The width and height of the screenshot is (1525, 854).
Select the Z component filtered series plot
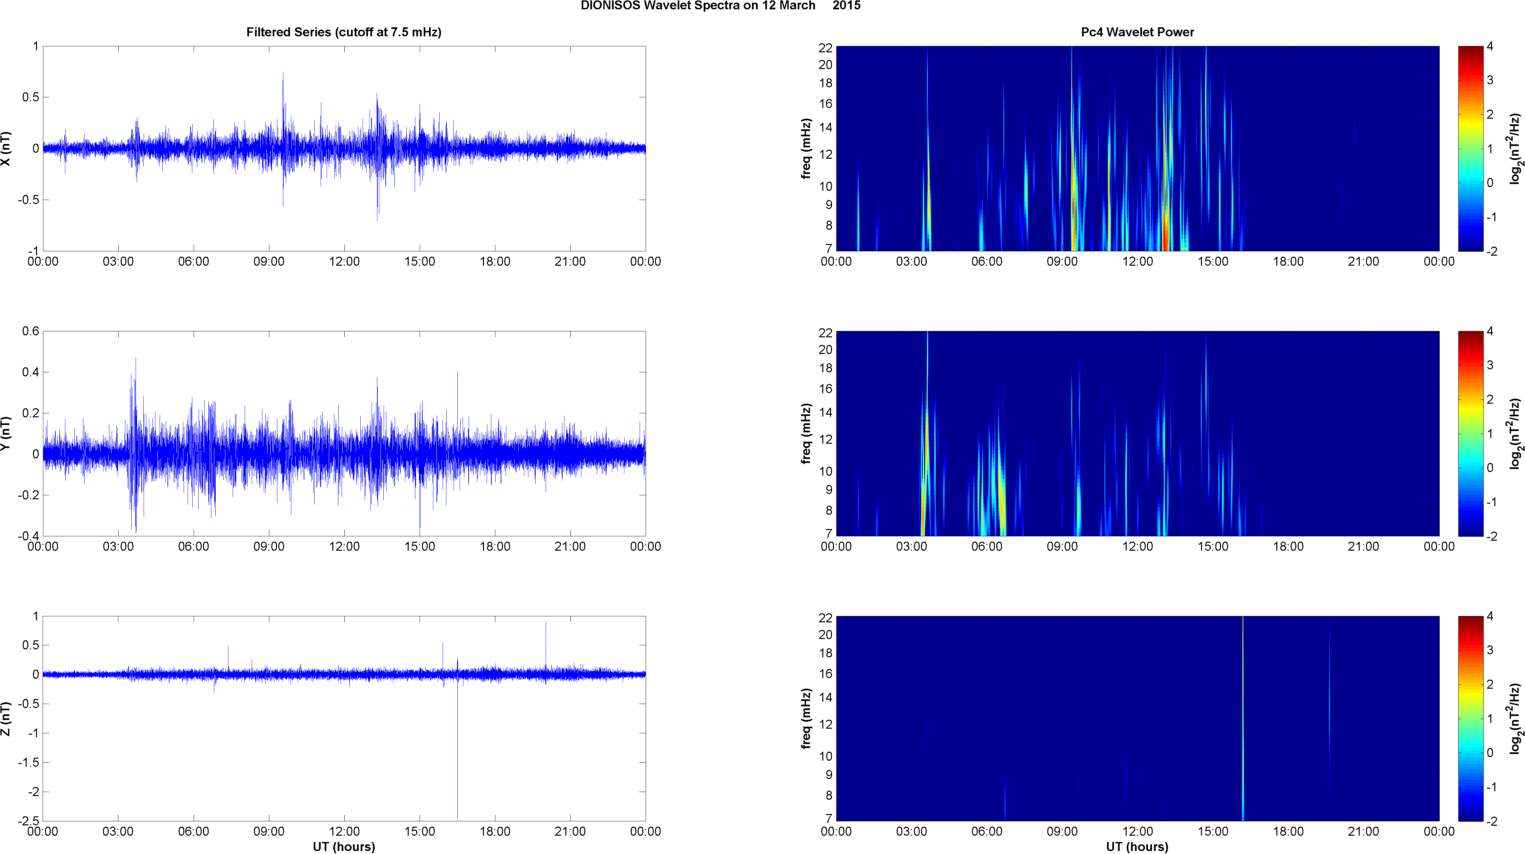pos(344,718)
